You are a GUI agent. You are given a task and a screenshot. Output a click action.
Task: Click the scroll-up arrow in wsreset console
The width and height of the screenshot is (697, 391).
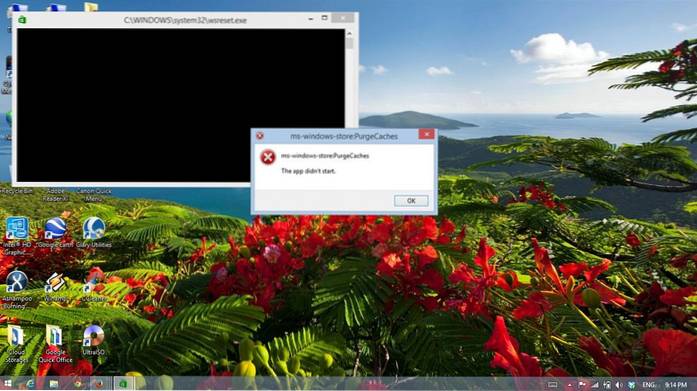click(349, 33)
